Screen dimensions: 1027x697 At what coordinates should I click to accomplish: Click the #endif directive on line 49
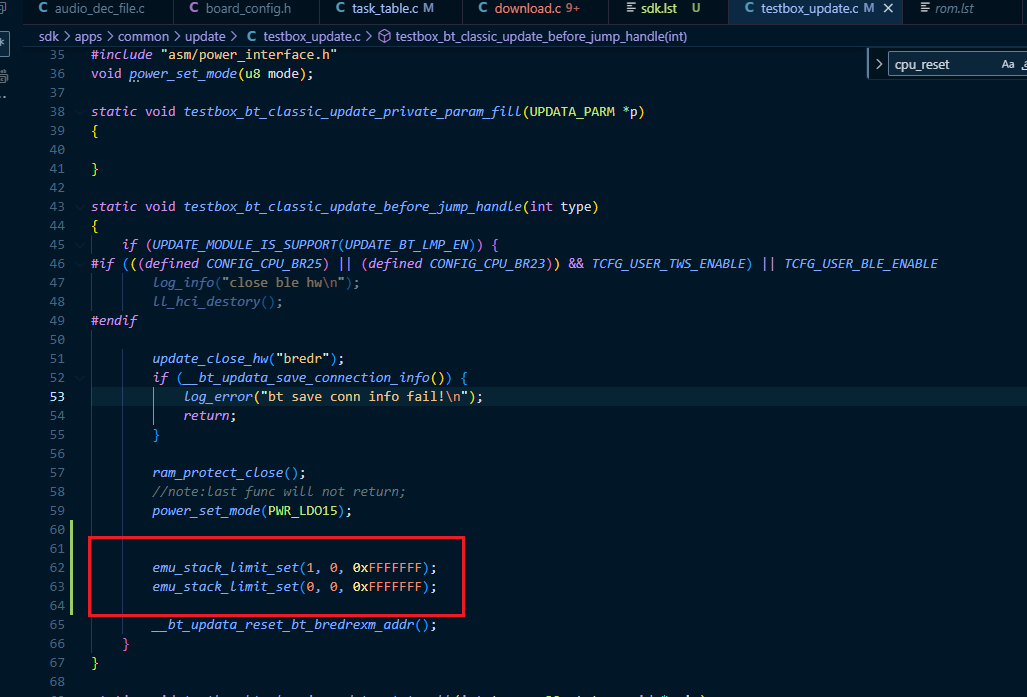114,321
